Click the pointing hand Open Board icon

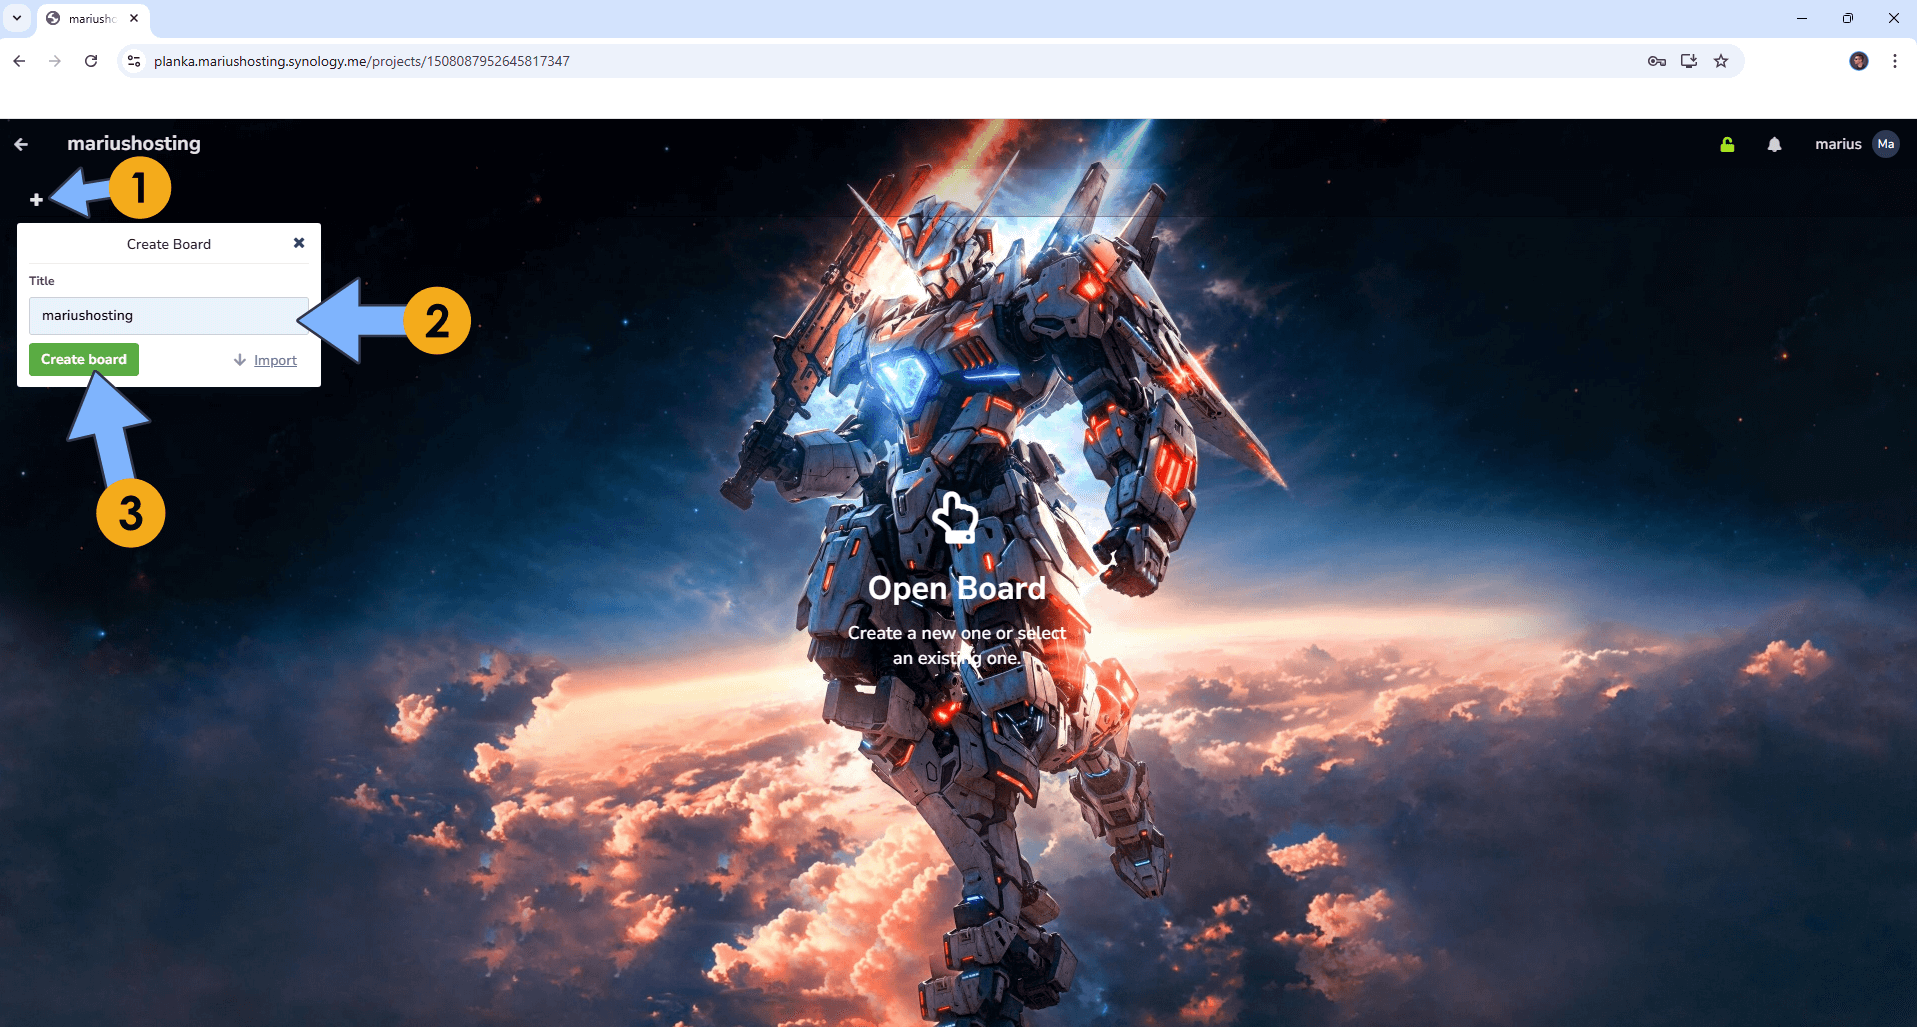point(955,517)
